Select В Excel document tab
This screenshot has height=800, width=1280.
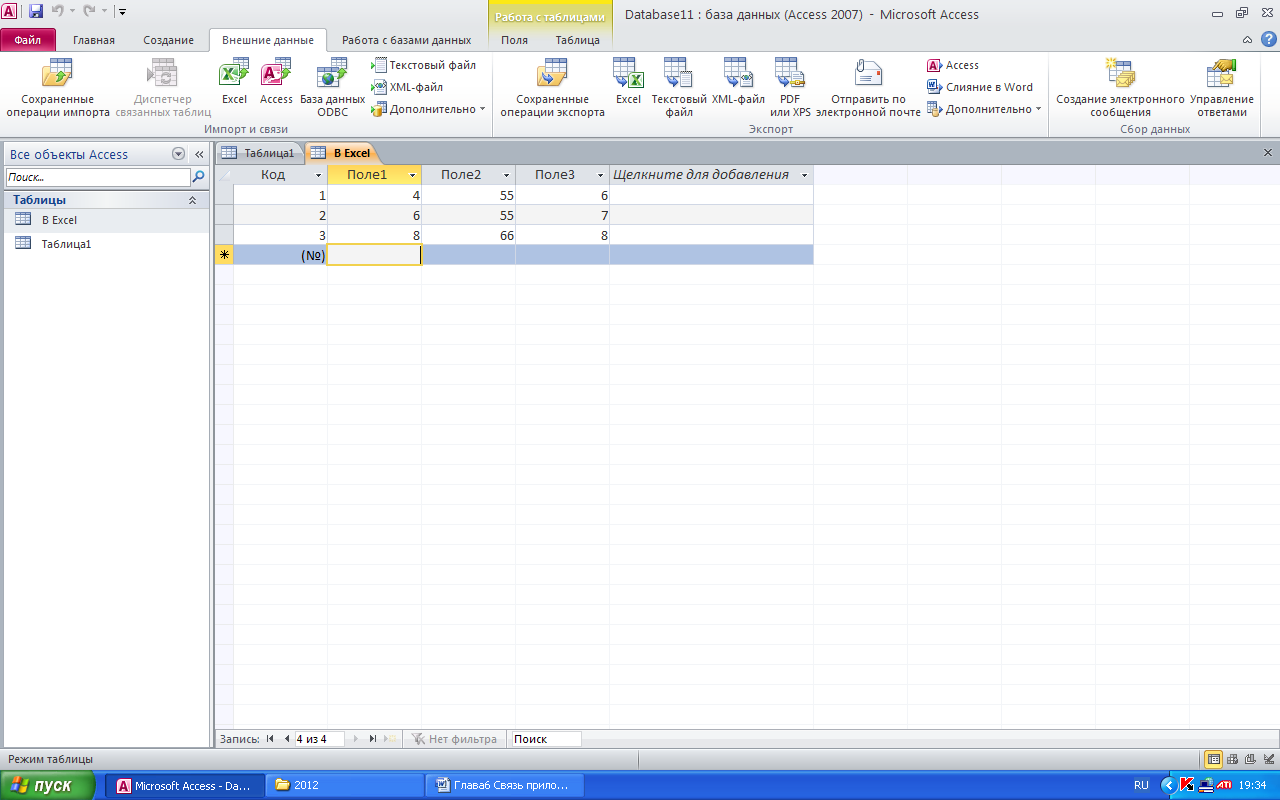341,153
